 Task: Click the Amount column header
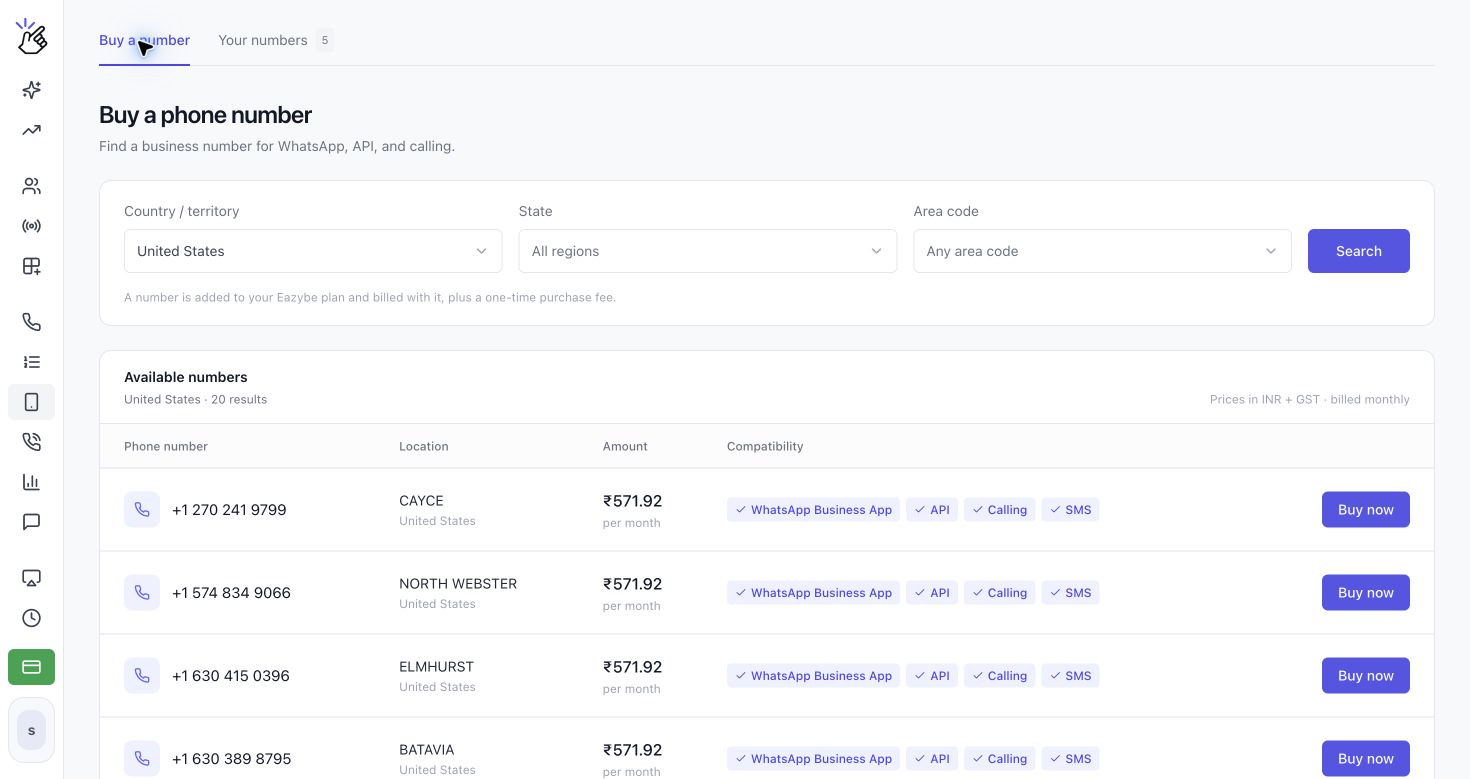[x=625, y=446]
